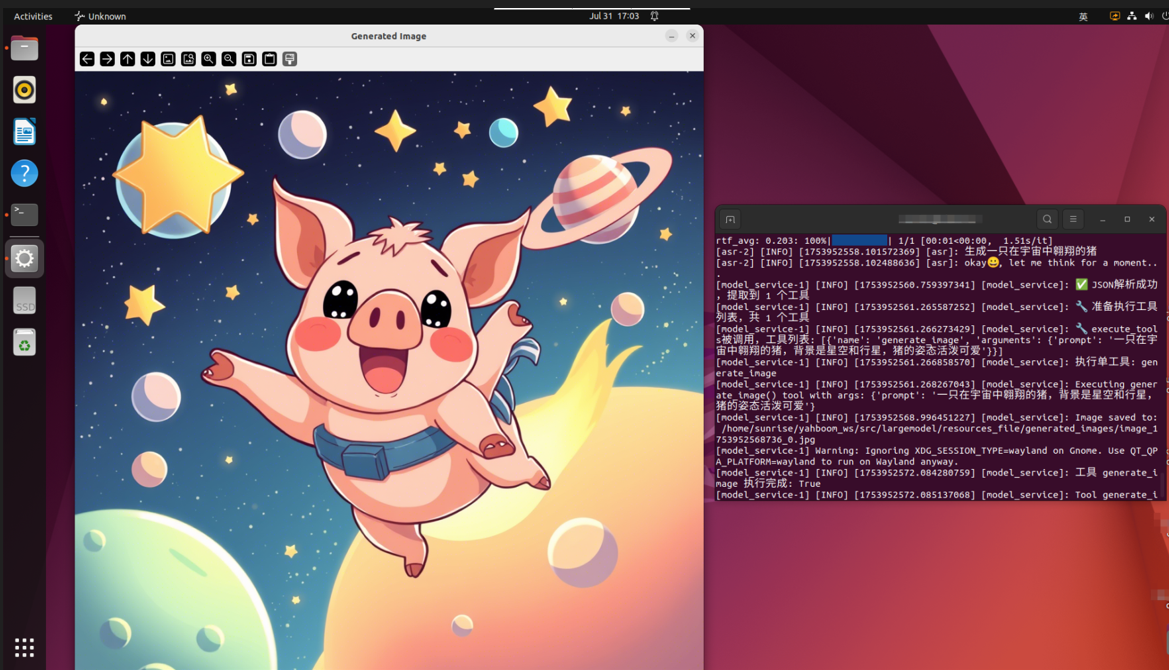Click Activities in the top bar
Image resolution: width=1169 pixels, height=670 pixels.
(x=33, y=16)
